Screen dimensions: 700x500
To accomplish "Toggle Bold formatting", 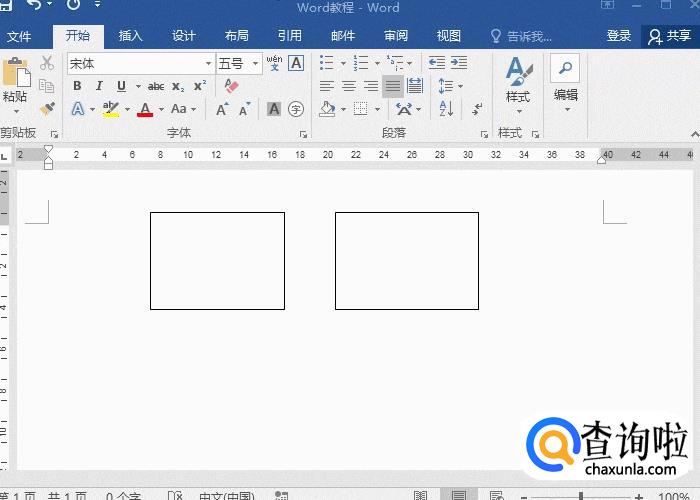I will 78,86.
